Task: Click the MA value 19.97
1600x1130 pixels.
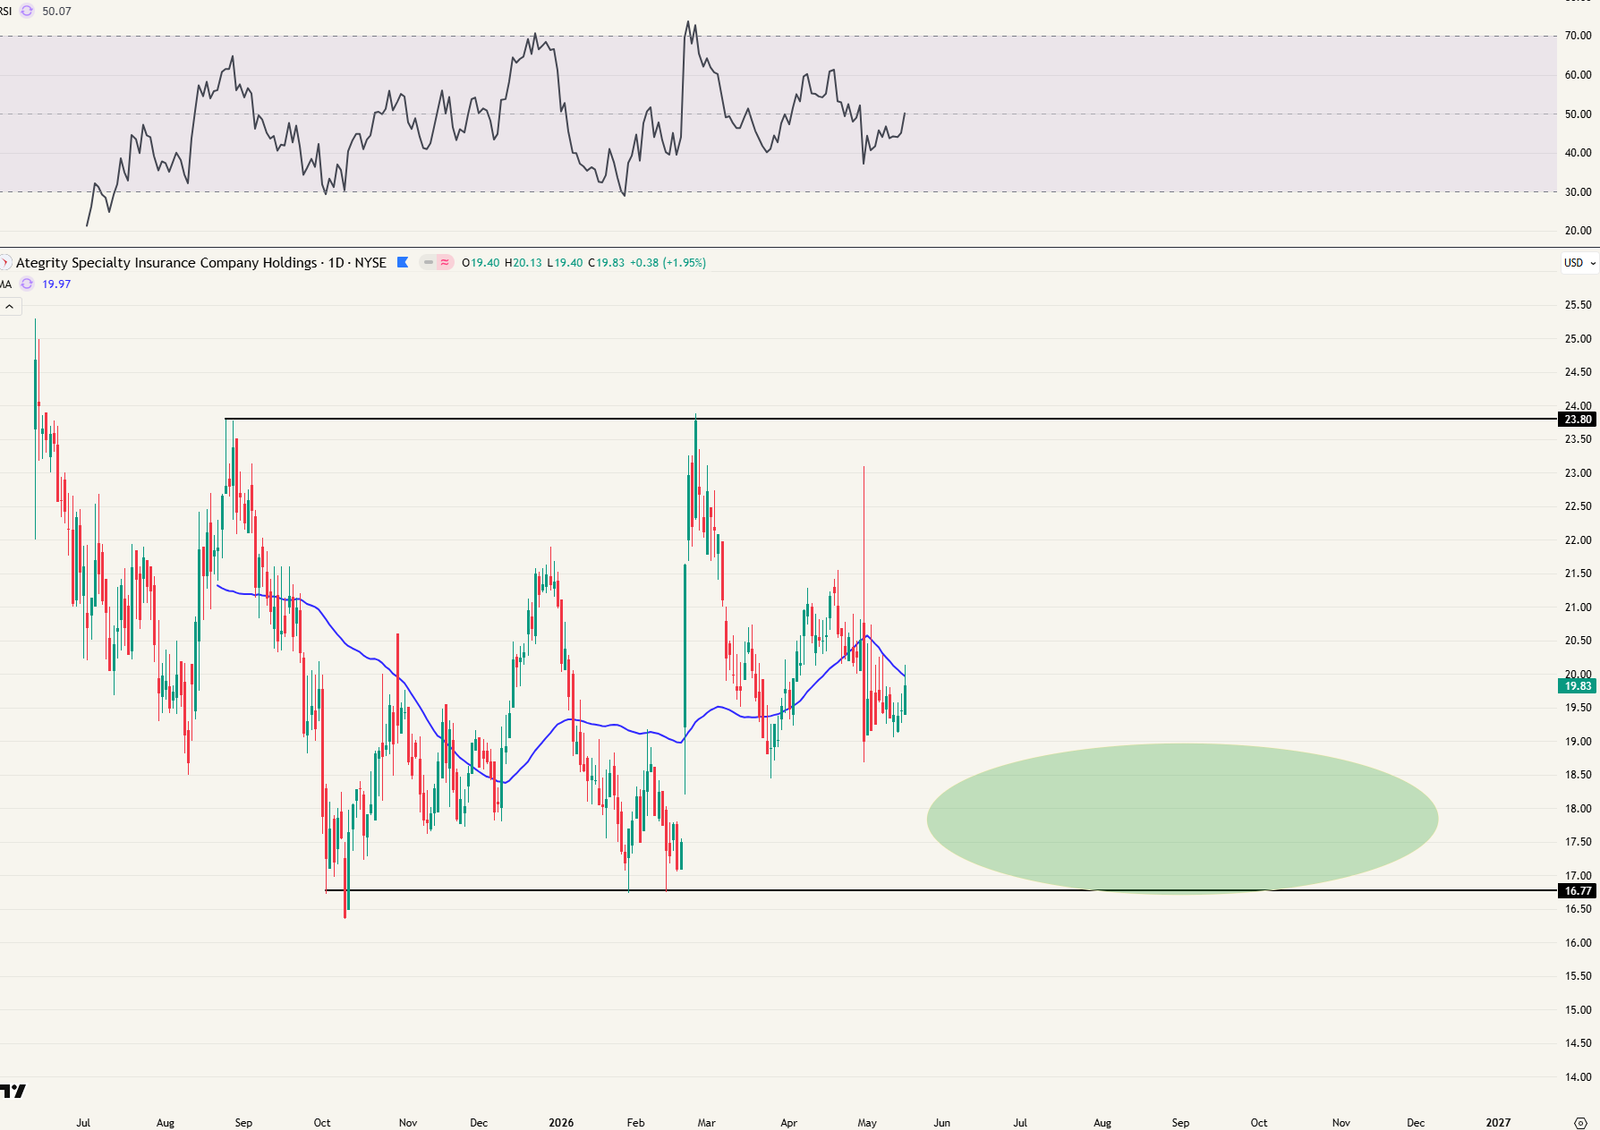Action: point(56,284)
